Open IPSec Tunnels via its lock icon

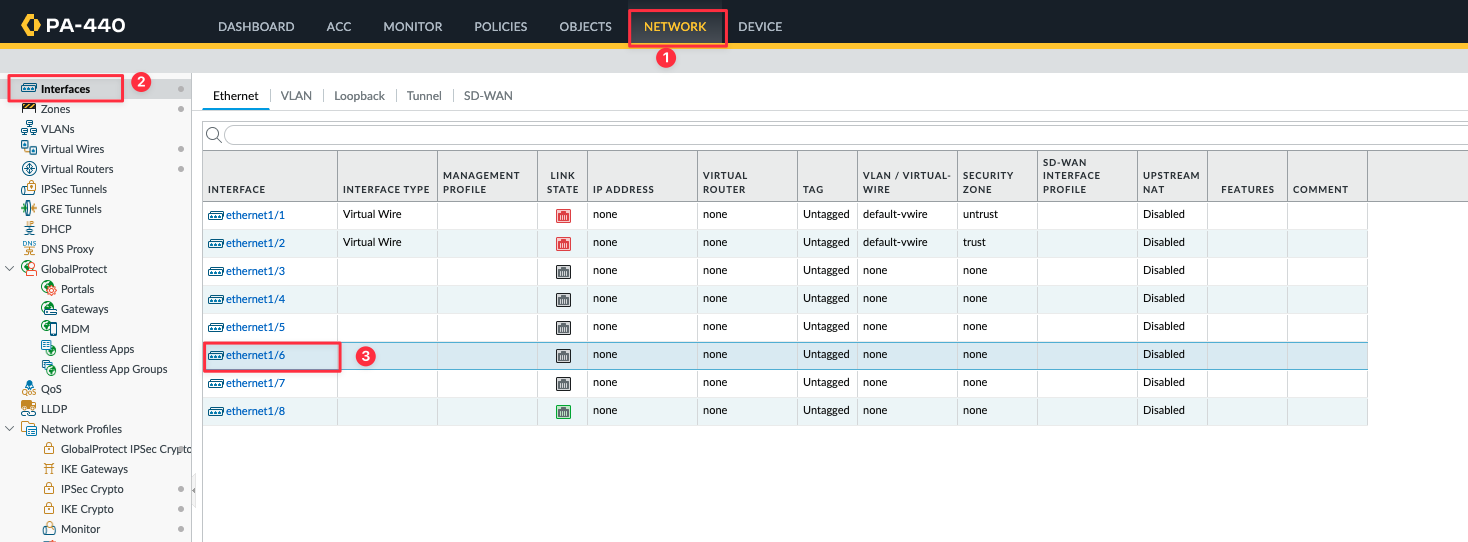click(29, 188)
